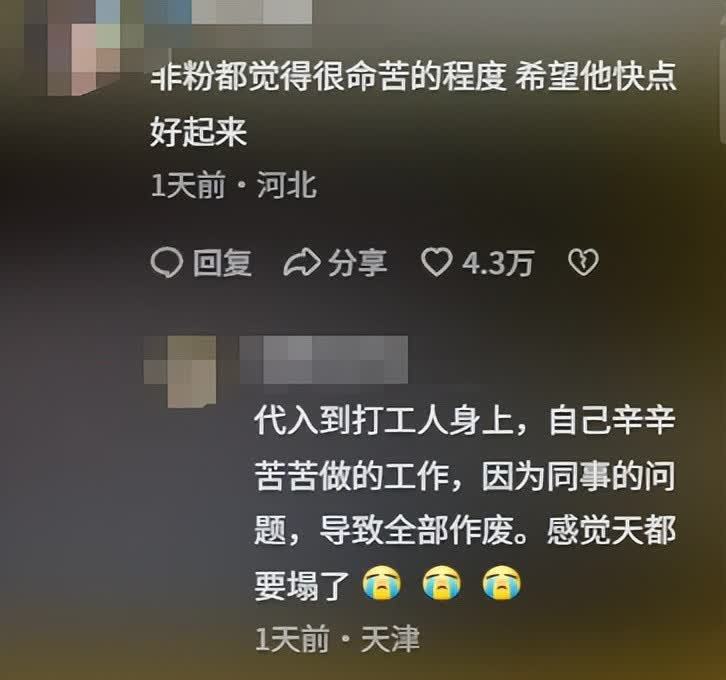This screenshot has height=680, width=726.
Task: Click the first crying emoji after 要塌了
Action: (382, 584)
